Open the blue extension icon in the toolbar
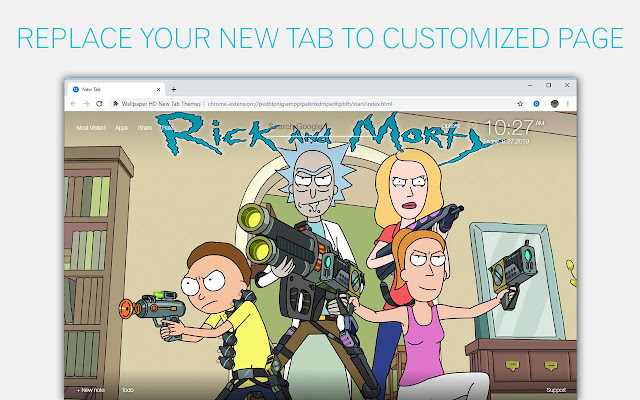 (536, 104)
